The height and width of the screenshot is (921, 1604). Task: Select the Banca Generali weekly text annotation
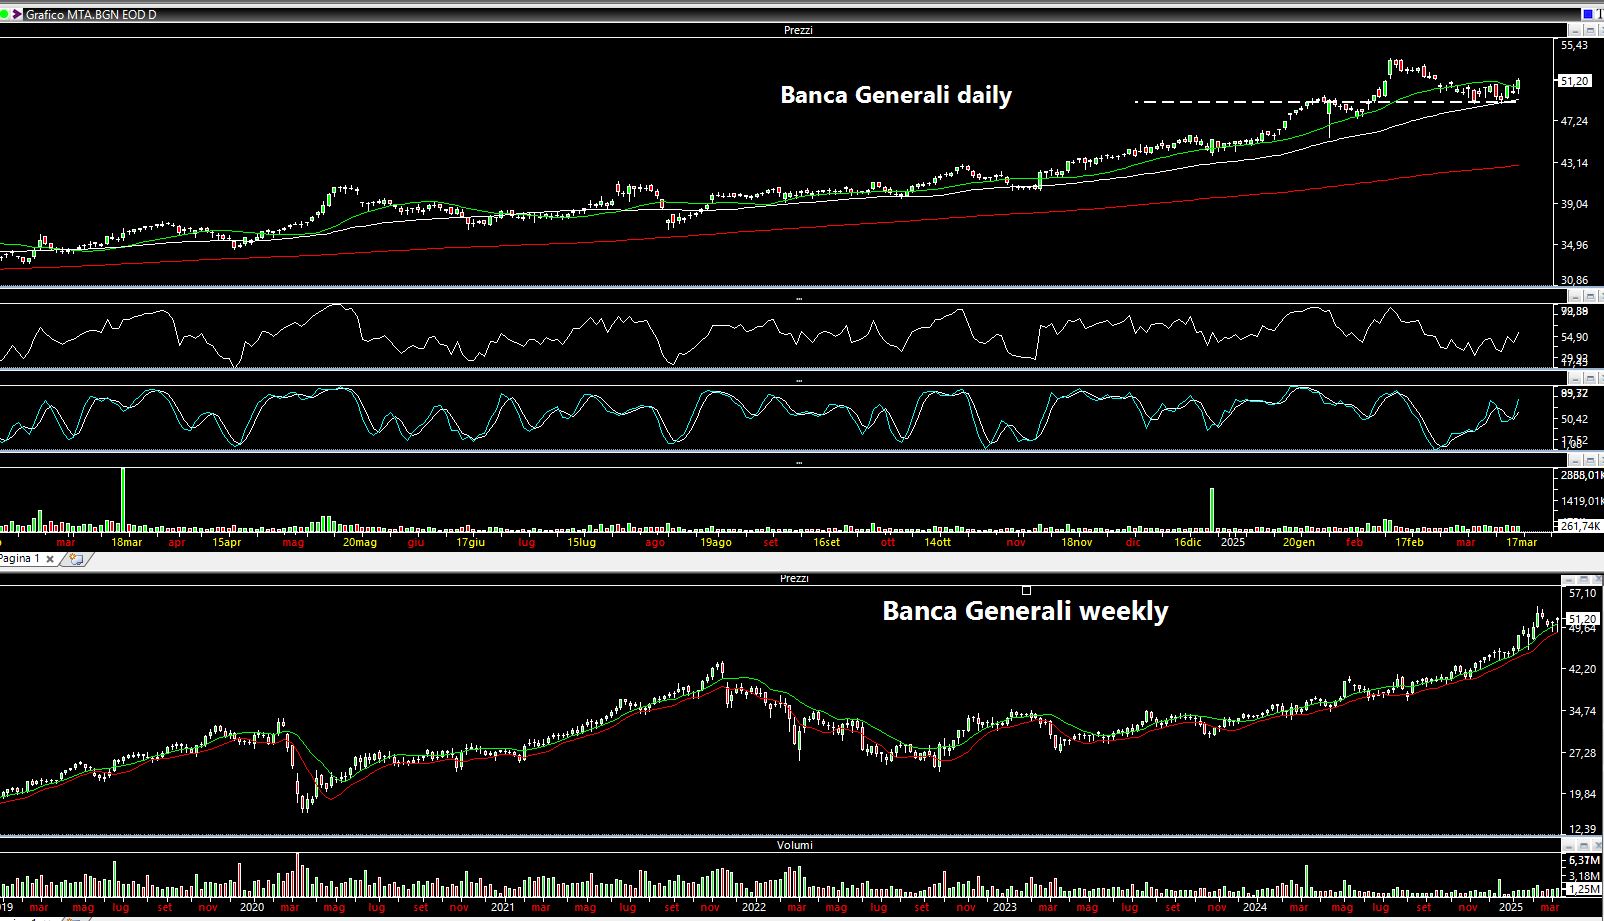pyautogui.click(x=1025, y=611)
